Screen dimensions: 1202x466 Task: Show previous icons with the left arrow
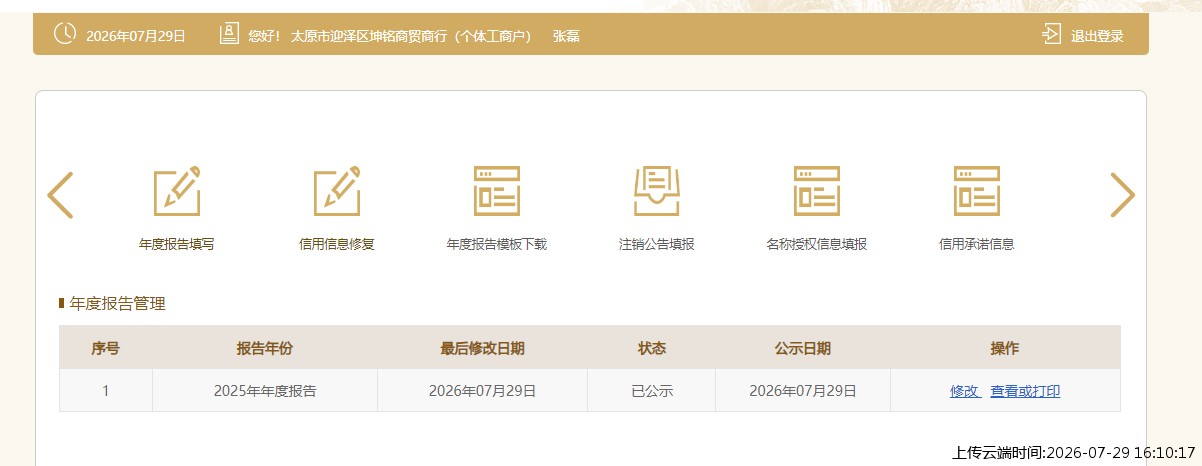point(60,195)
